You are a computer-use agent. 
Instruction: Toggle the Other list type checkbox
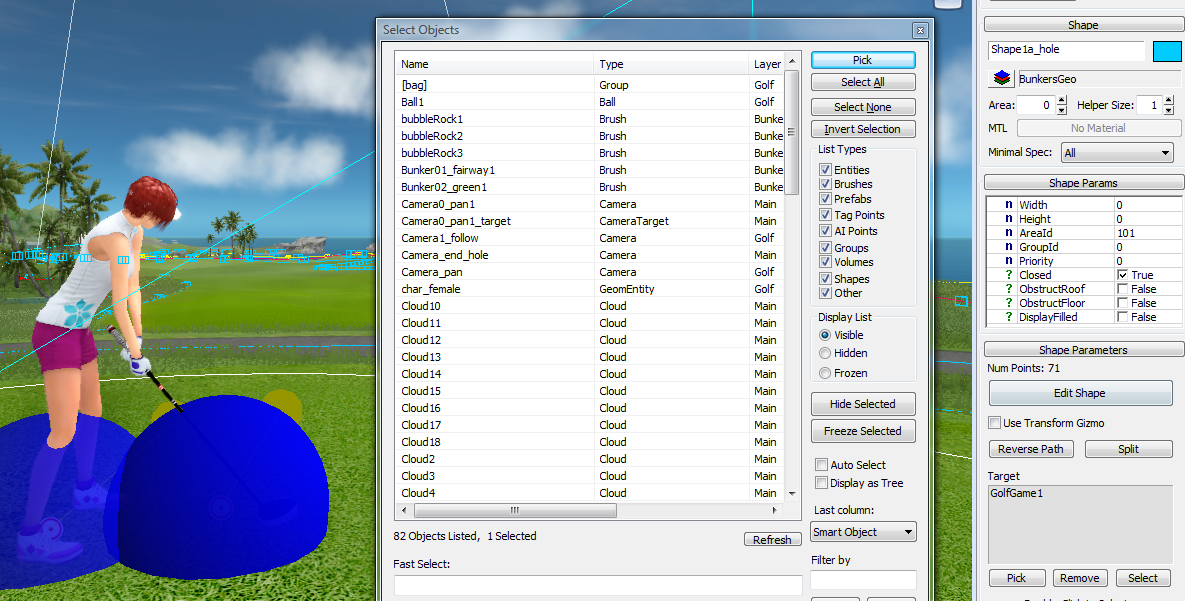[825, 293]
